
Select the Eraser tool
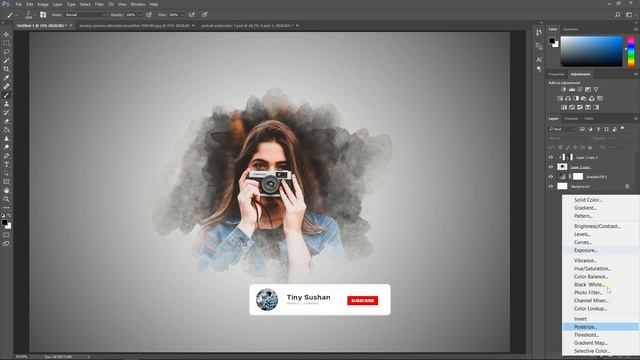tap(6, 121)
